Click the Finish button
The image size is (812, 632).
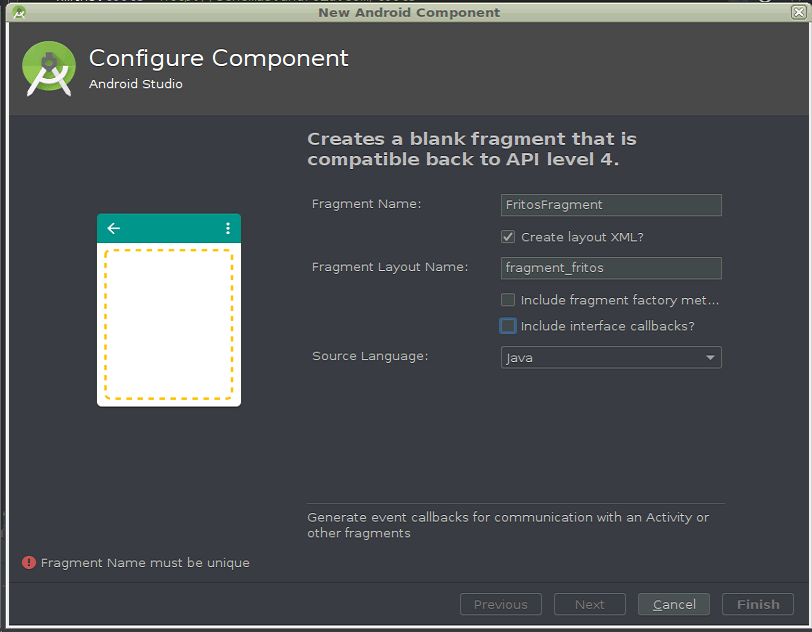point(758,605)
